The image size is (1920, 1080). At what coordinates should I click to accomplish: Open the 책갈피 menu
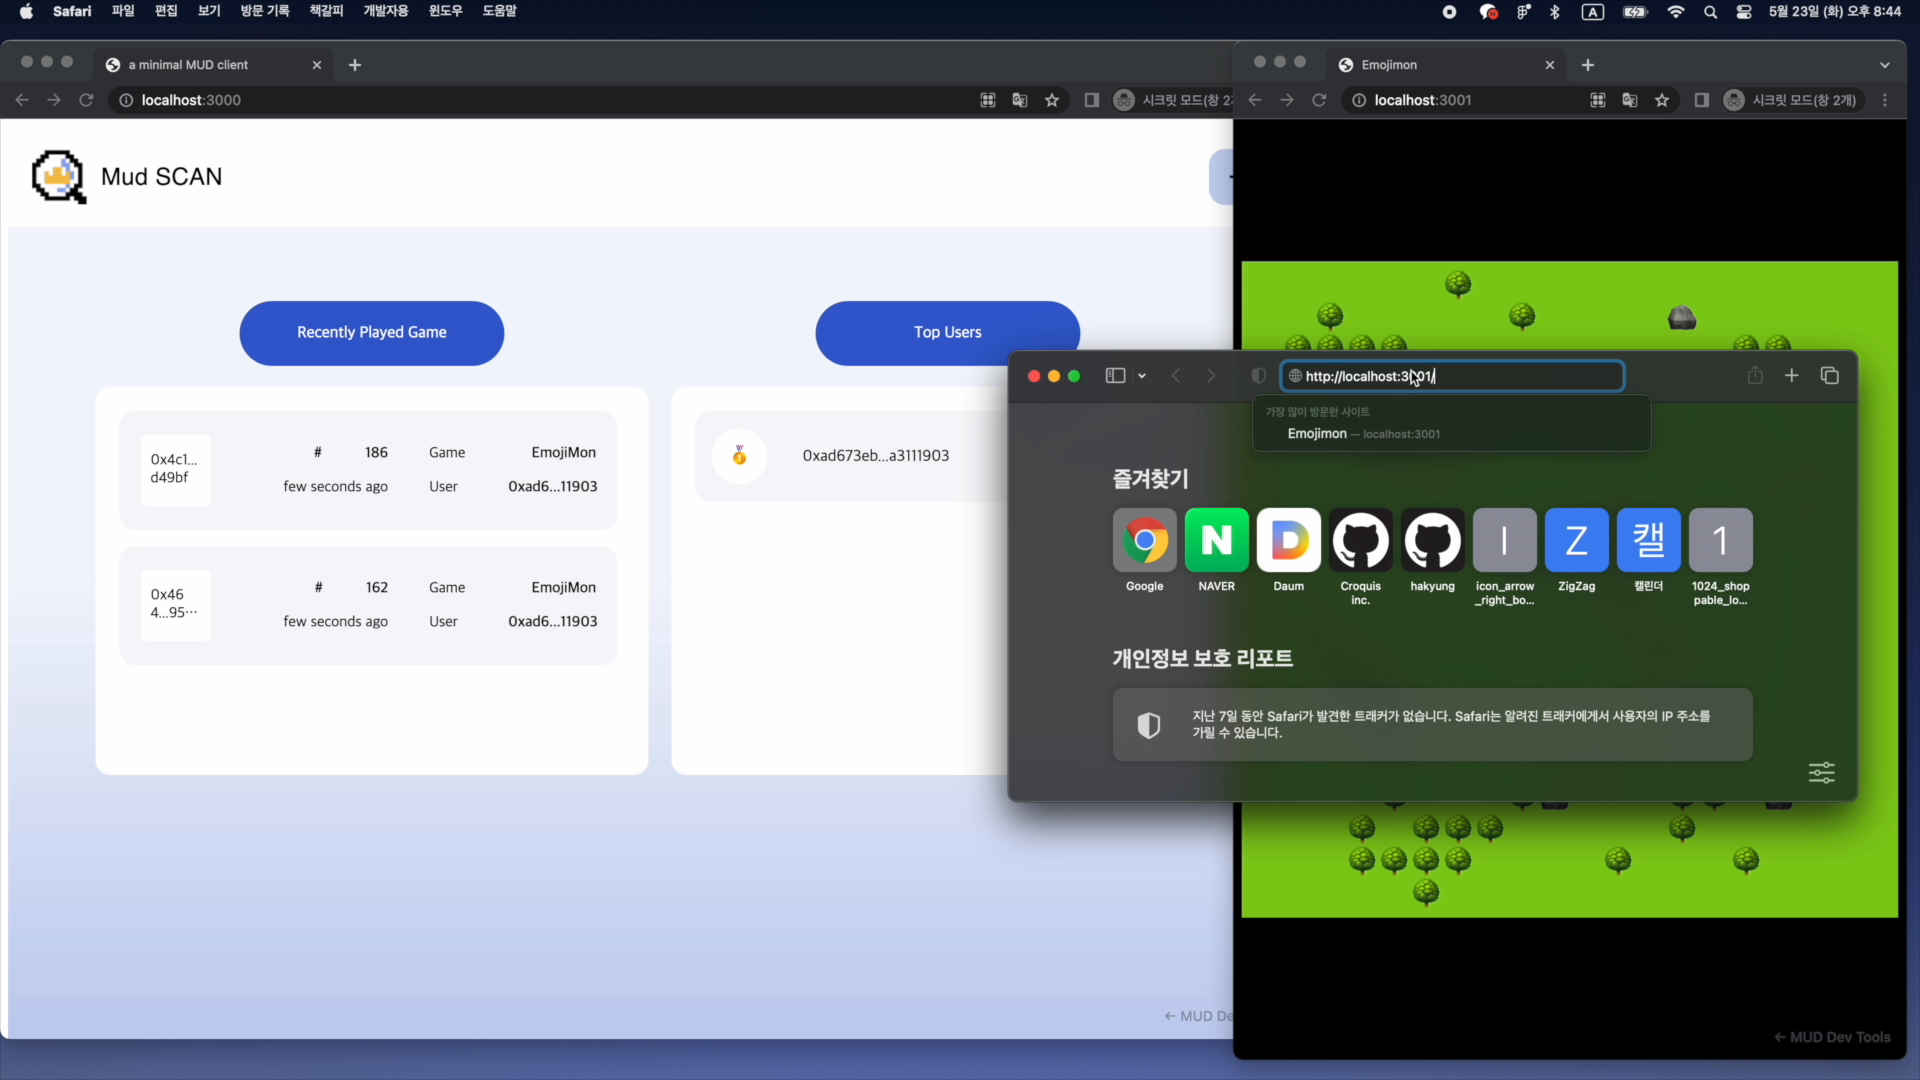click(x=326, y=11)
